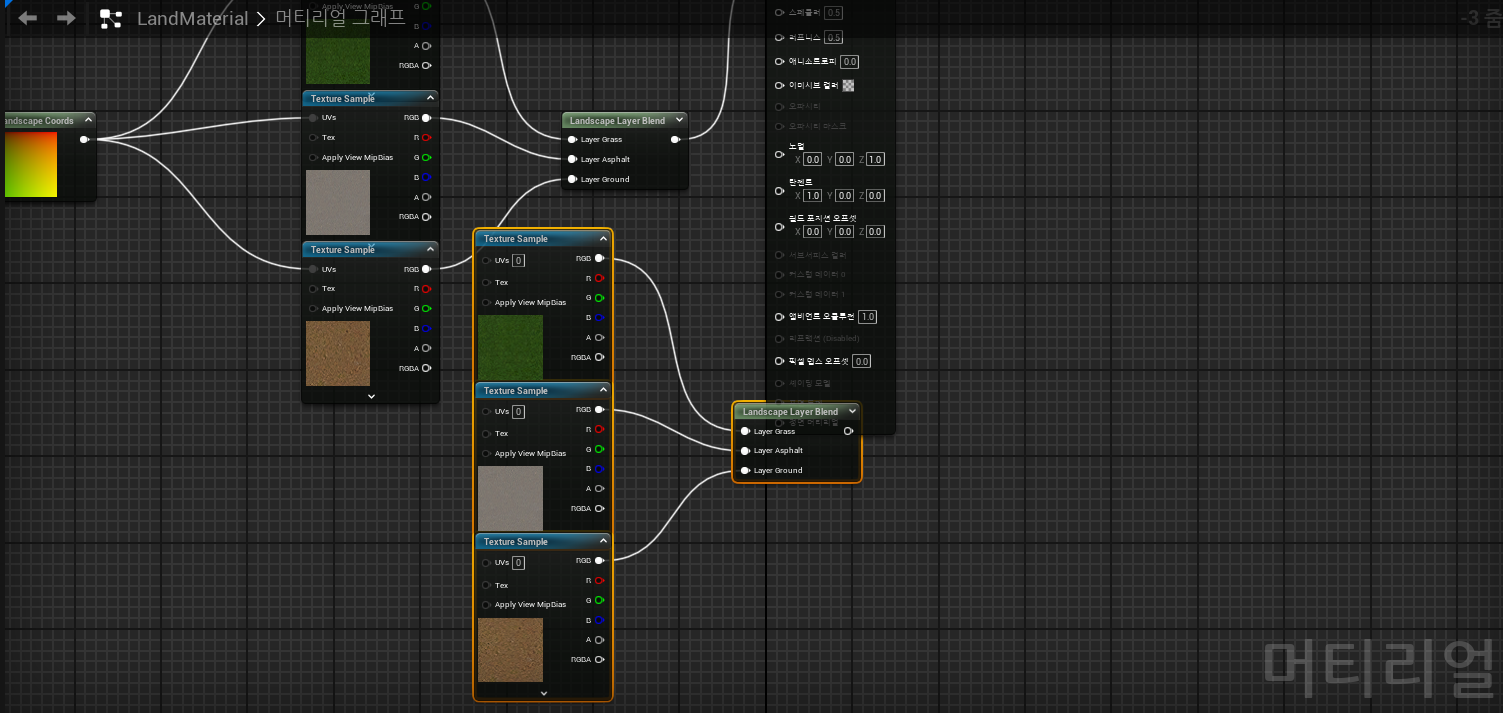Go forward with the right arrow button
Image resolution: width=1503 pixels, height=713 pixels.
pyautogui.click(x=66, y=18)
